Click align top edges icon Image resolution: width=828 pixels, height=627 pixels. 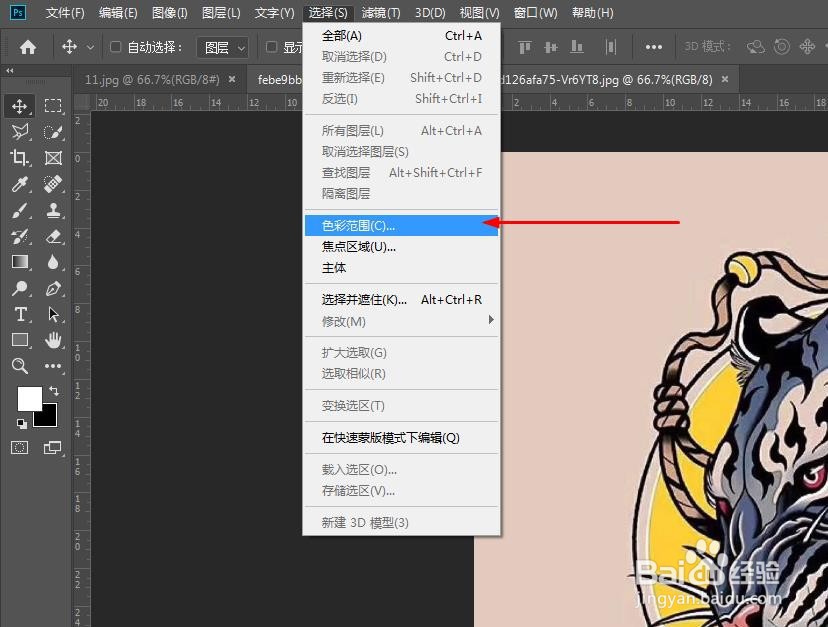click(x=524, y=48)
